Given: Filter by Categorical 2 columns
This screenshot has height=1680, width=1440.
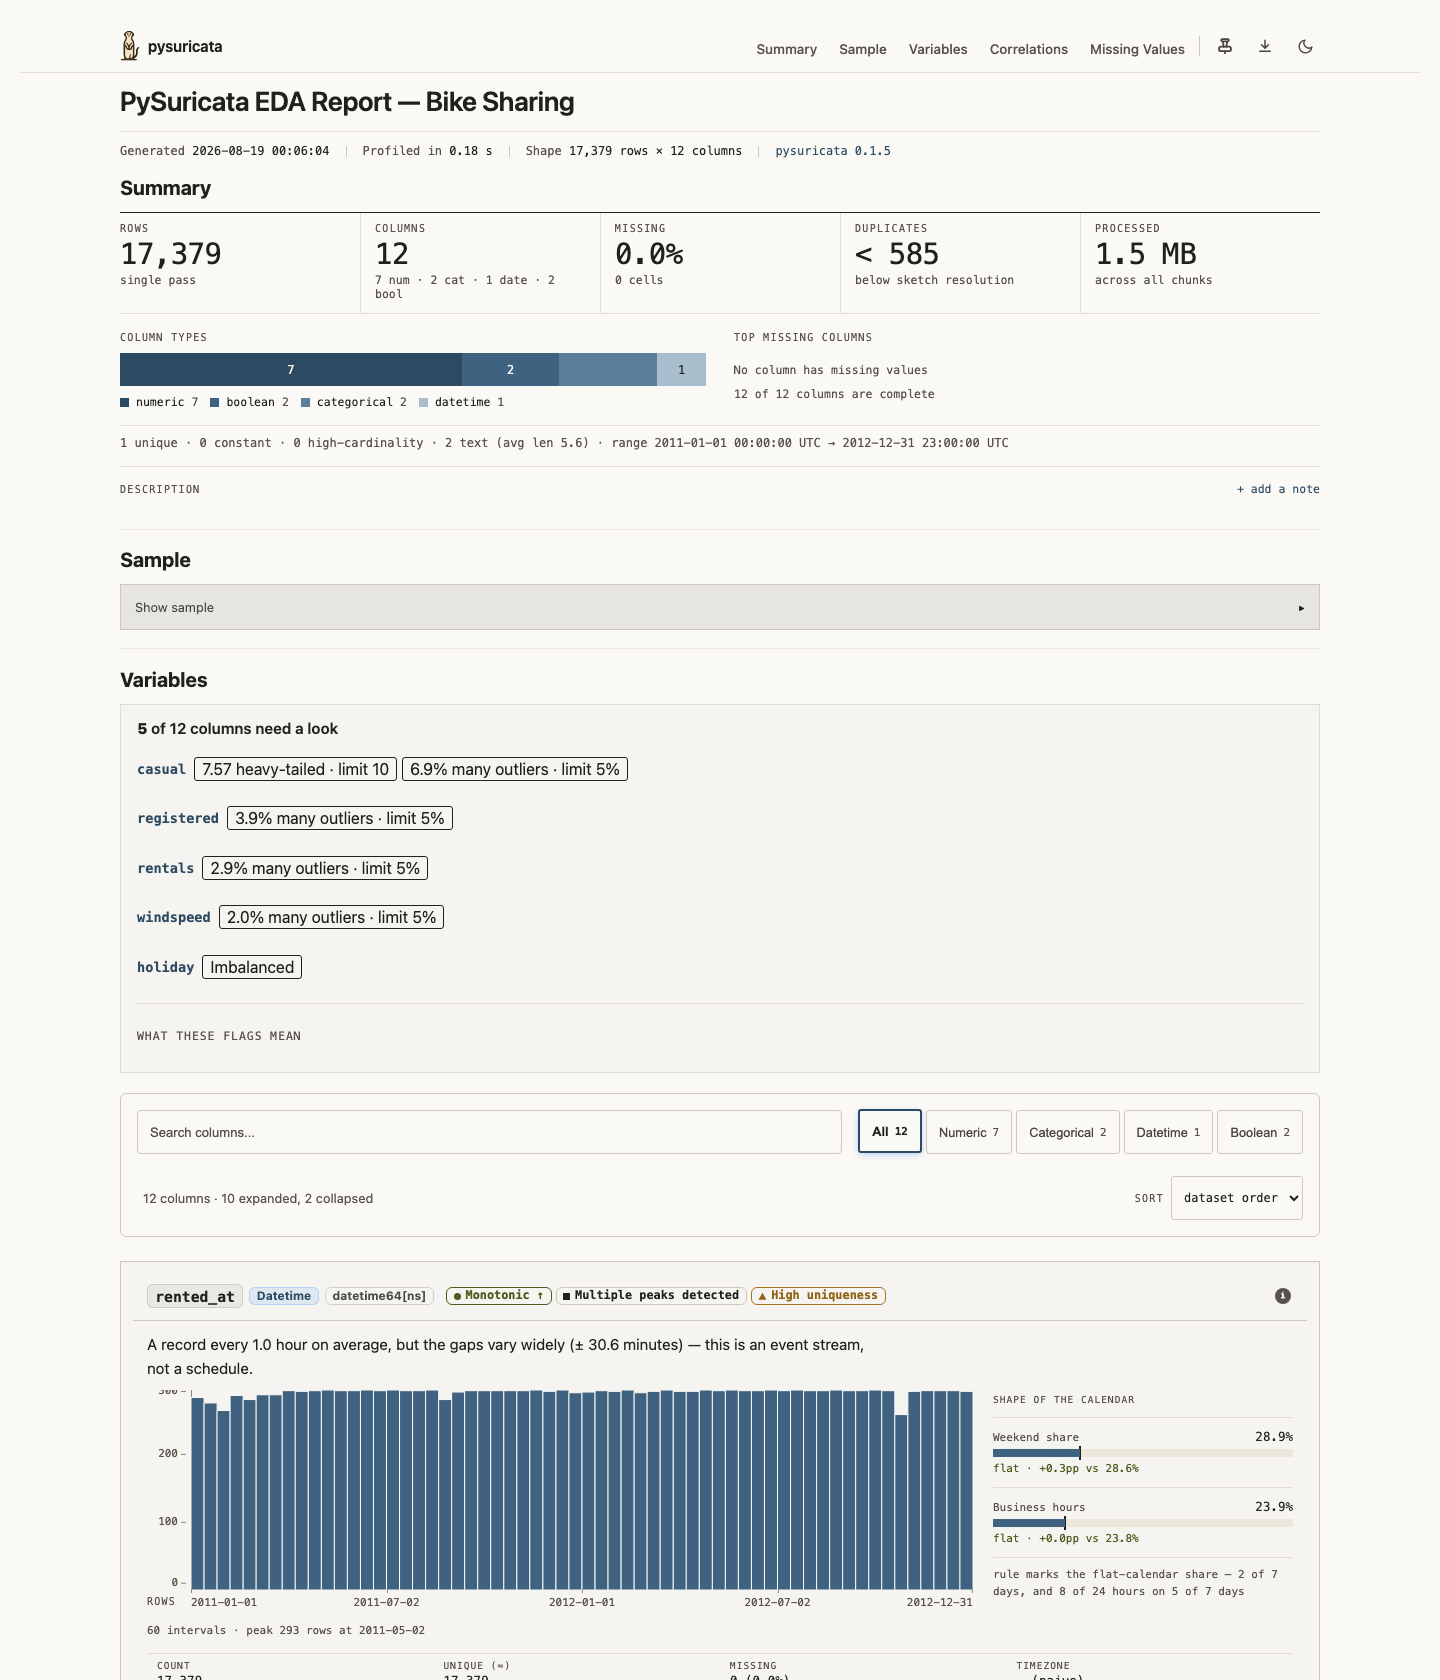Looking at the screenshot, I should pos(1068,1132).
